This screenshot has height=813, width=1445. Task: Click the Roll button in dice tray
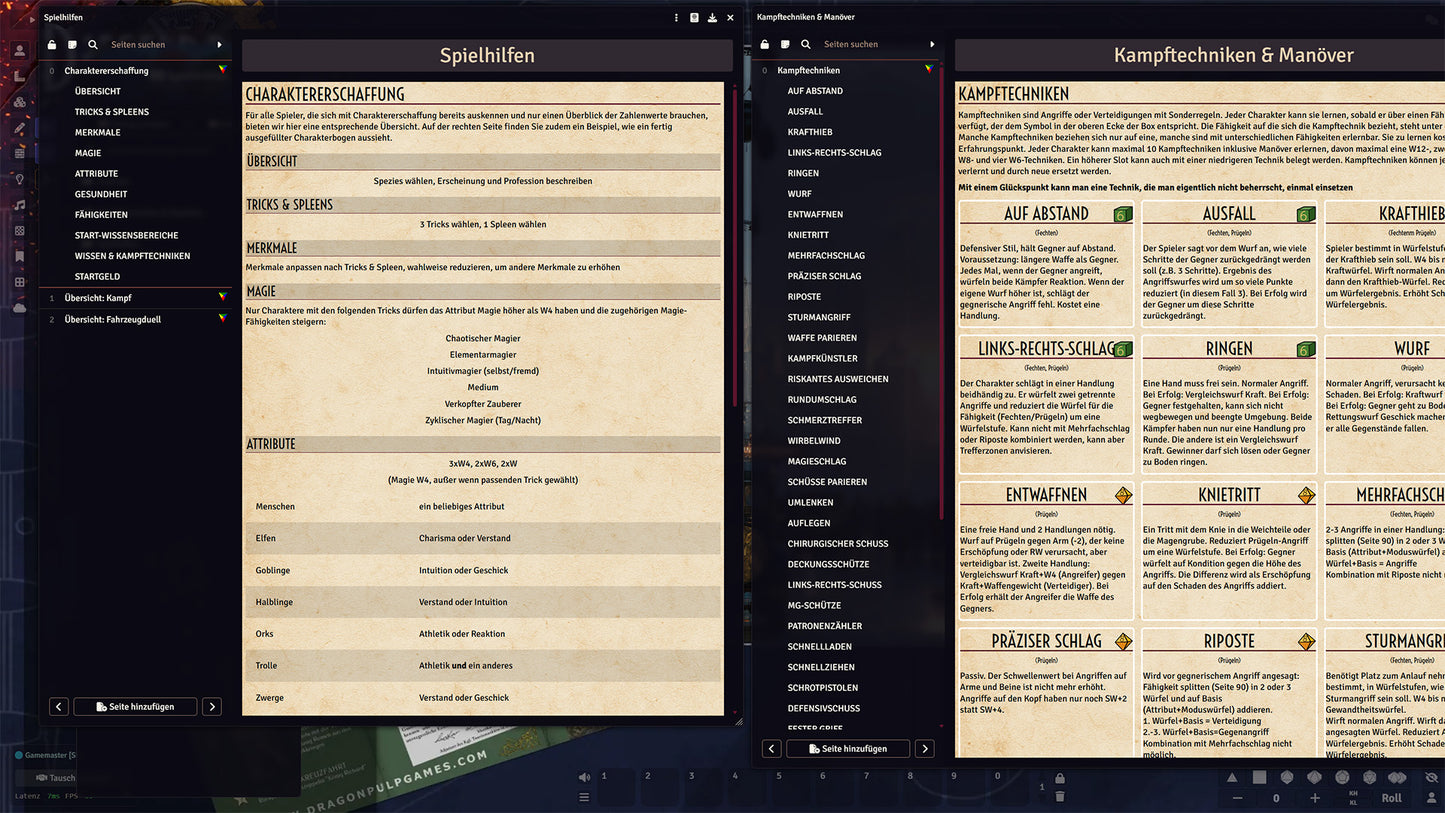pos(1391,798)
